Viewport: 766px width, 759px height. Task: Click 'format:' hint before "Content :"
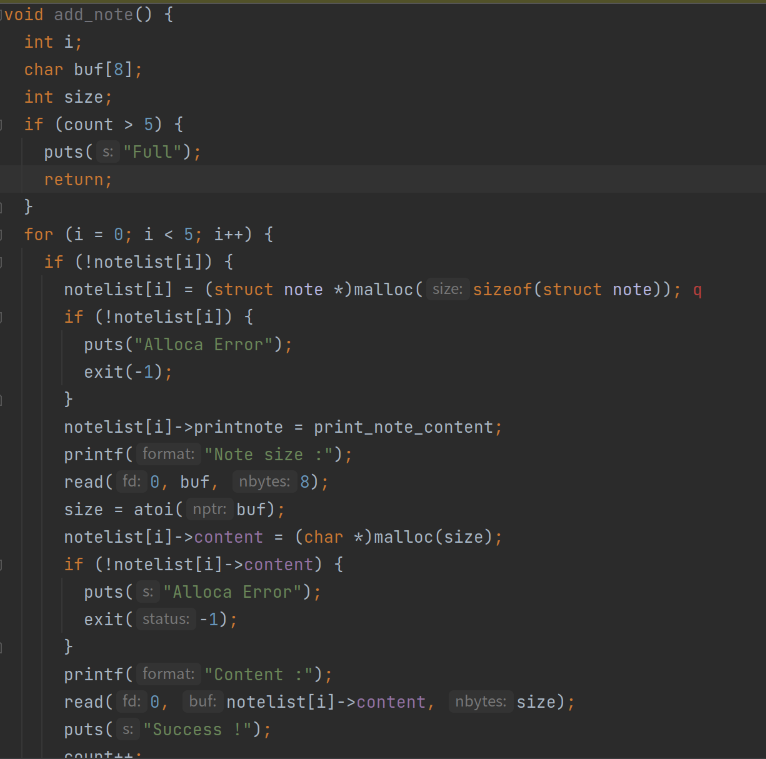click(167, 675)
